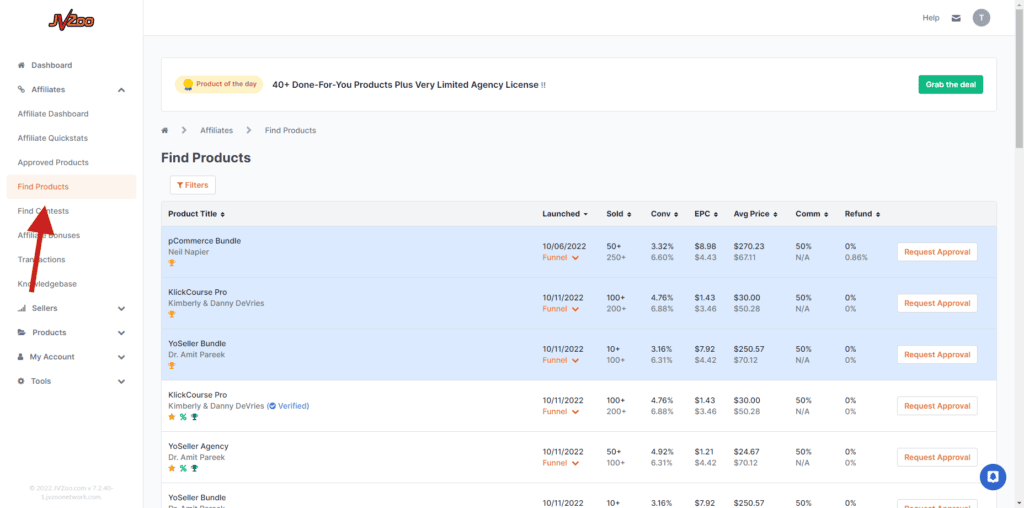Image resolution: width=1024 pixels, height=508 pixels.
Task: Sort by EPC column
Action: (x=706, y=214)
